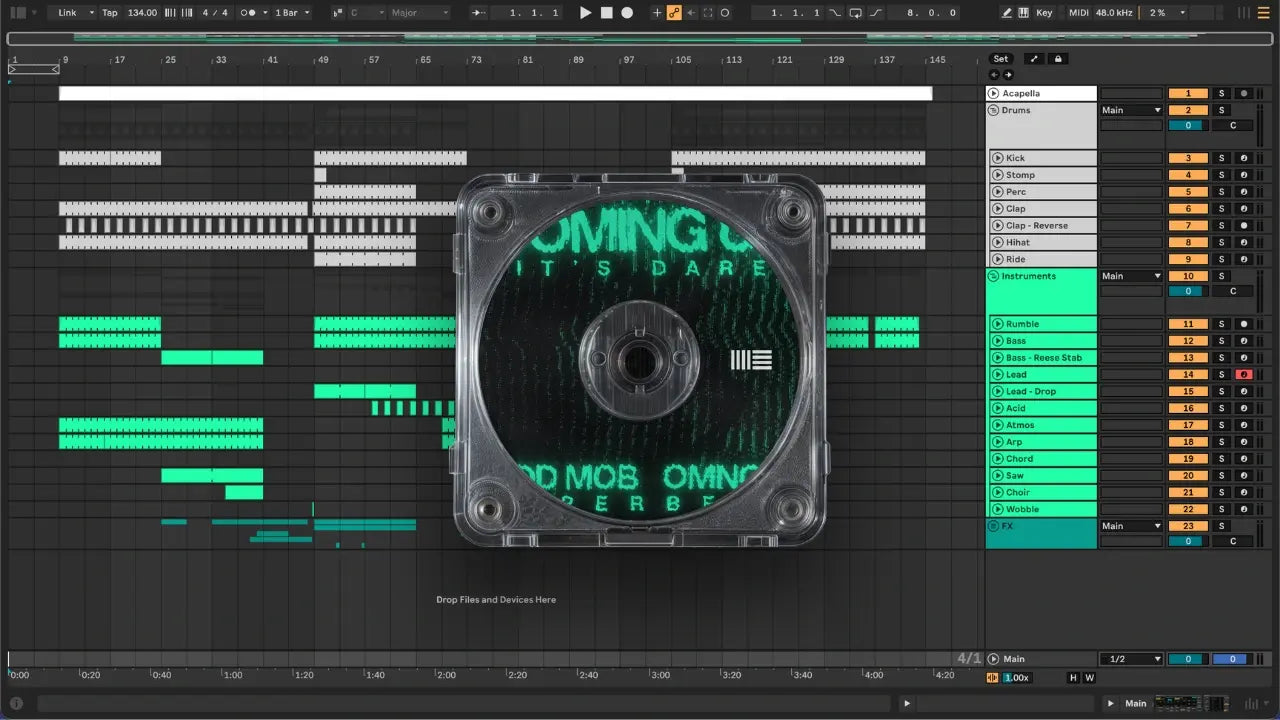
Task: Toggle track activator 11 for Rumble
Action: click(1188, 324)
